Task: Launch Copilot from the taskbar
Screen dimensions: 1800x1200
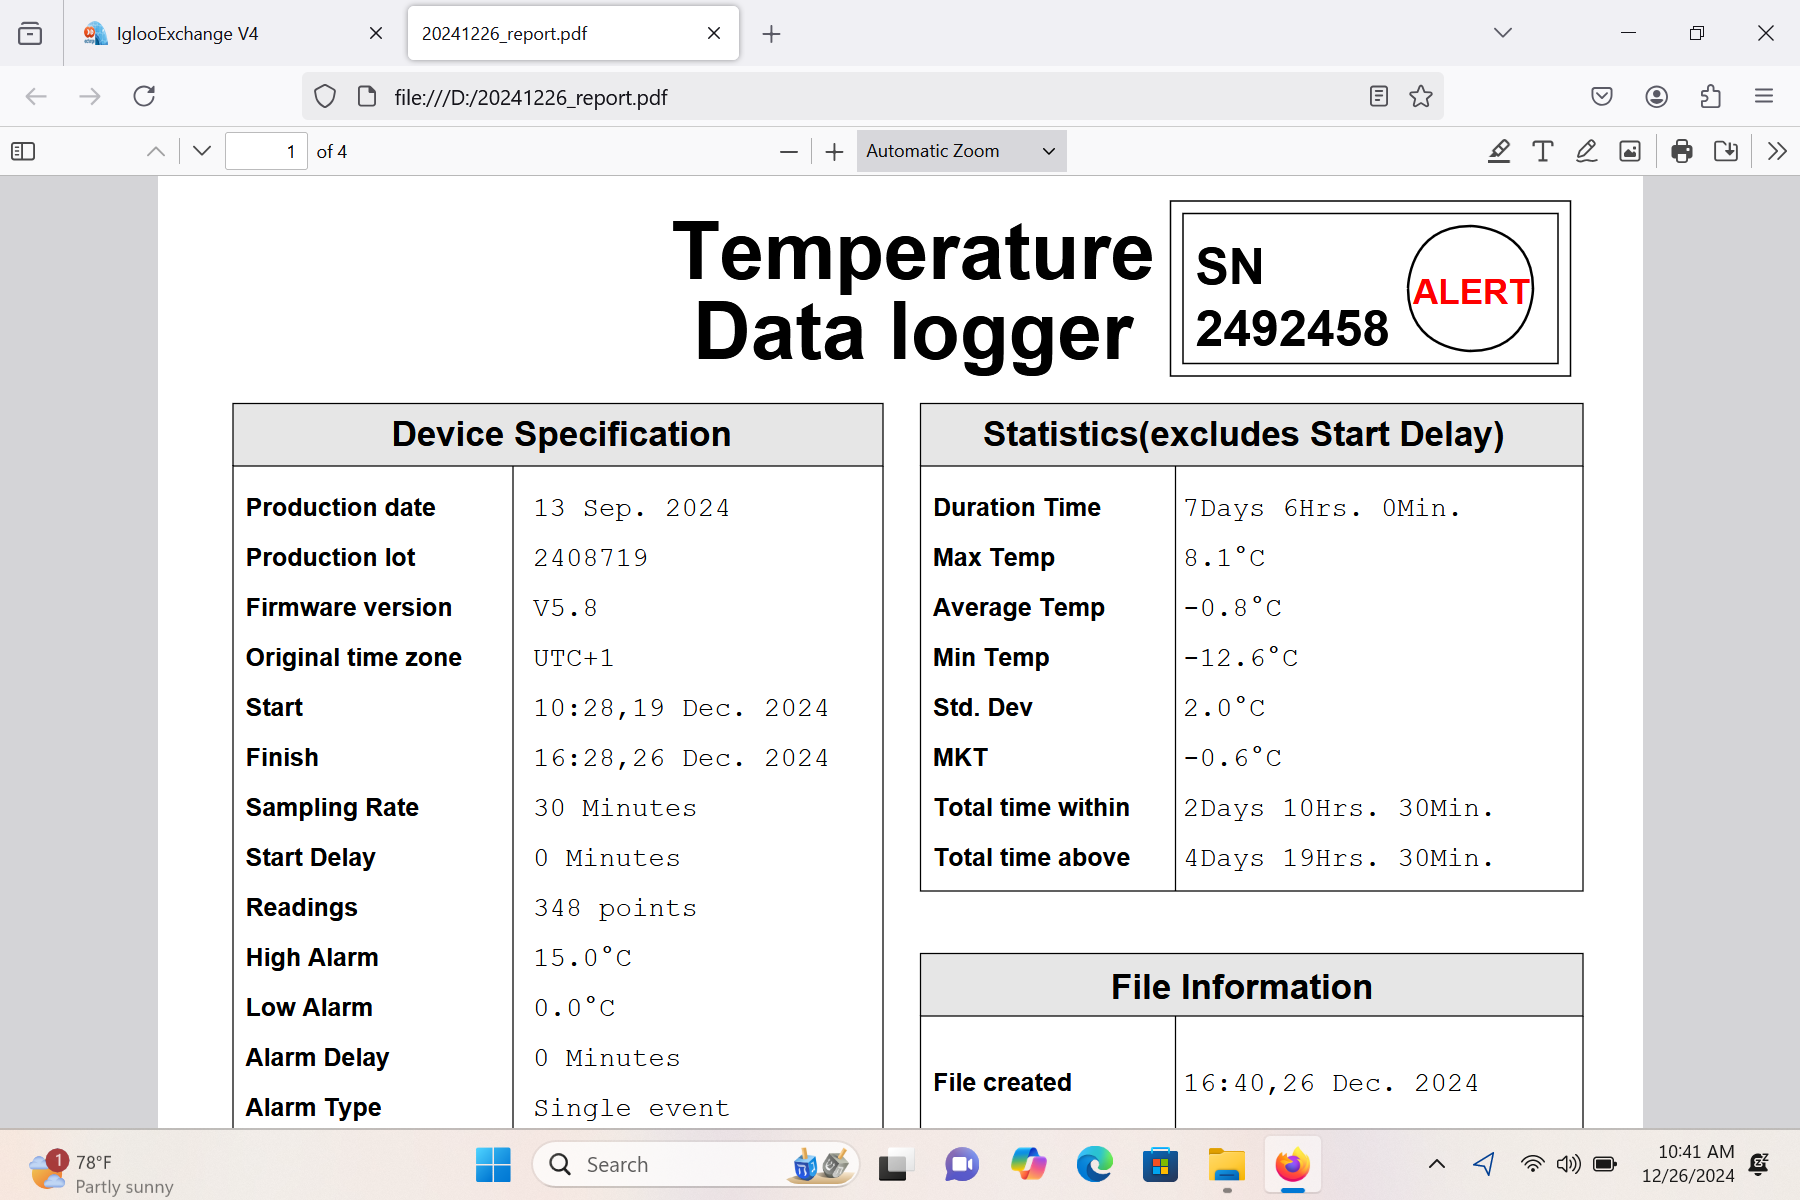Action: tap(1028, 1165)
